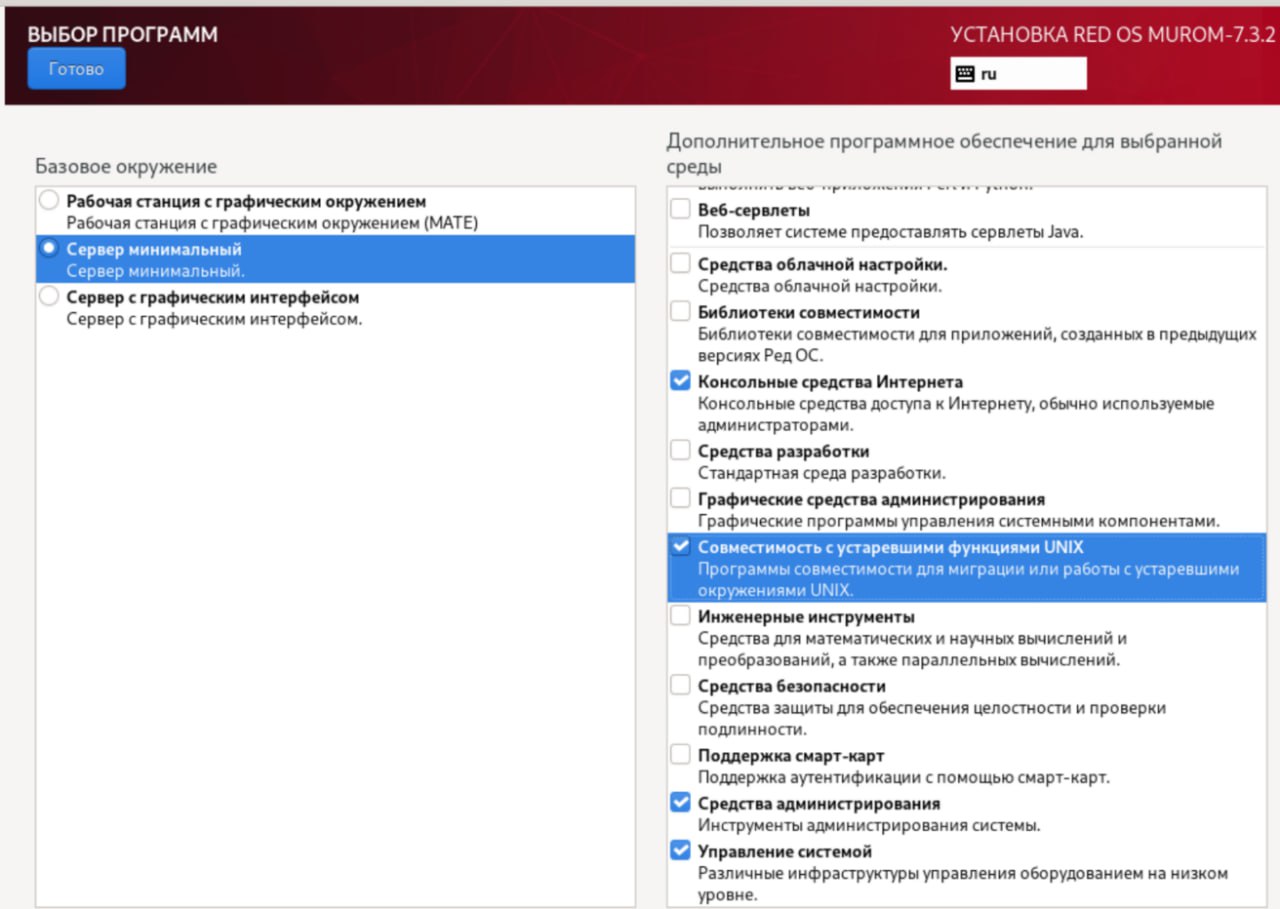Uncheck the Средства администрирования checkbox
The width and height of the screenshot is (1280, 909).
[x=680, y=803]
